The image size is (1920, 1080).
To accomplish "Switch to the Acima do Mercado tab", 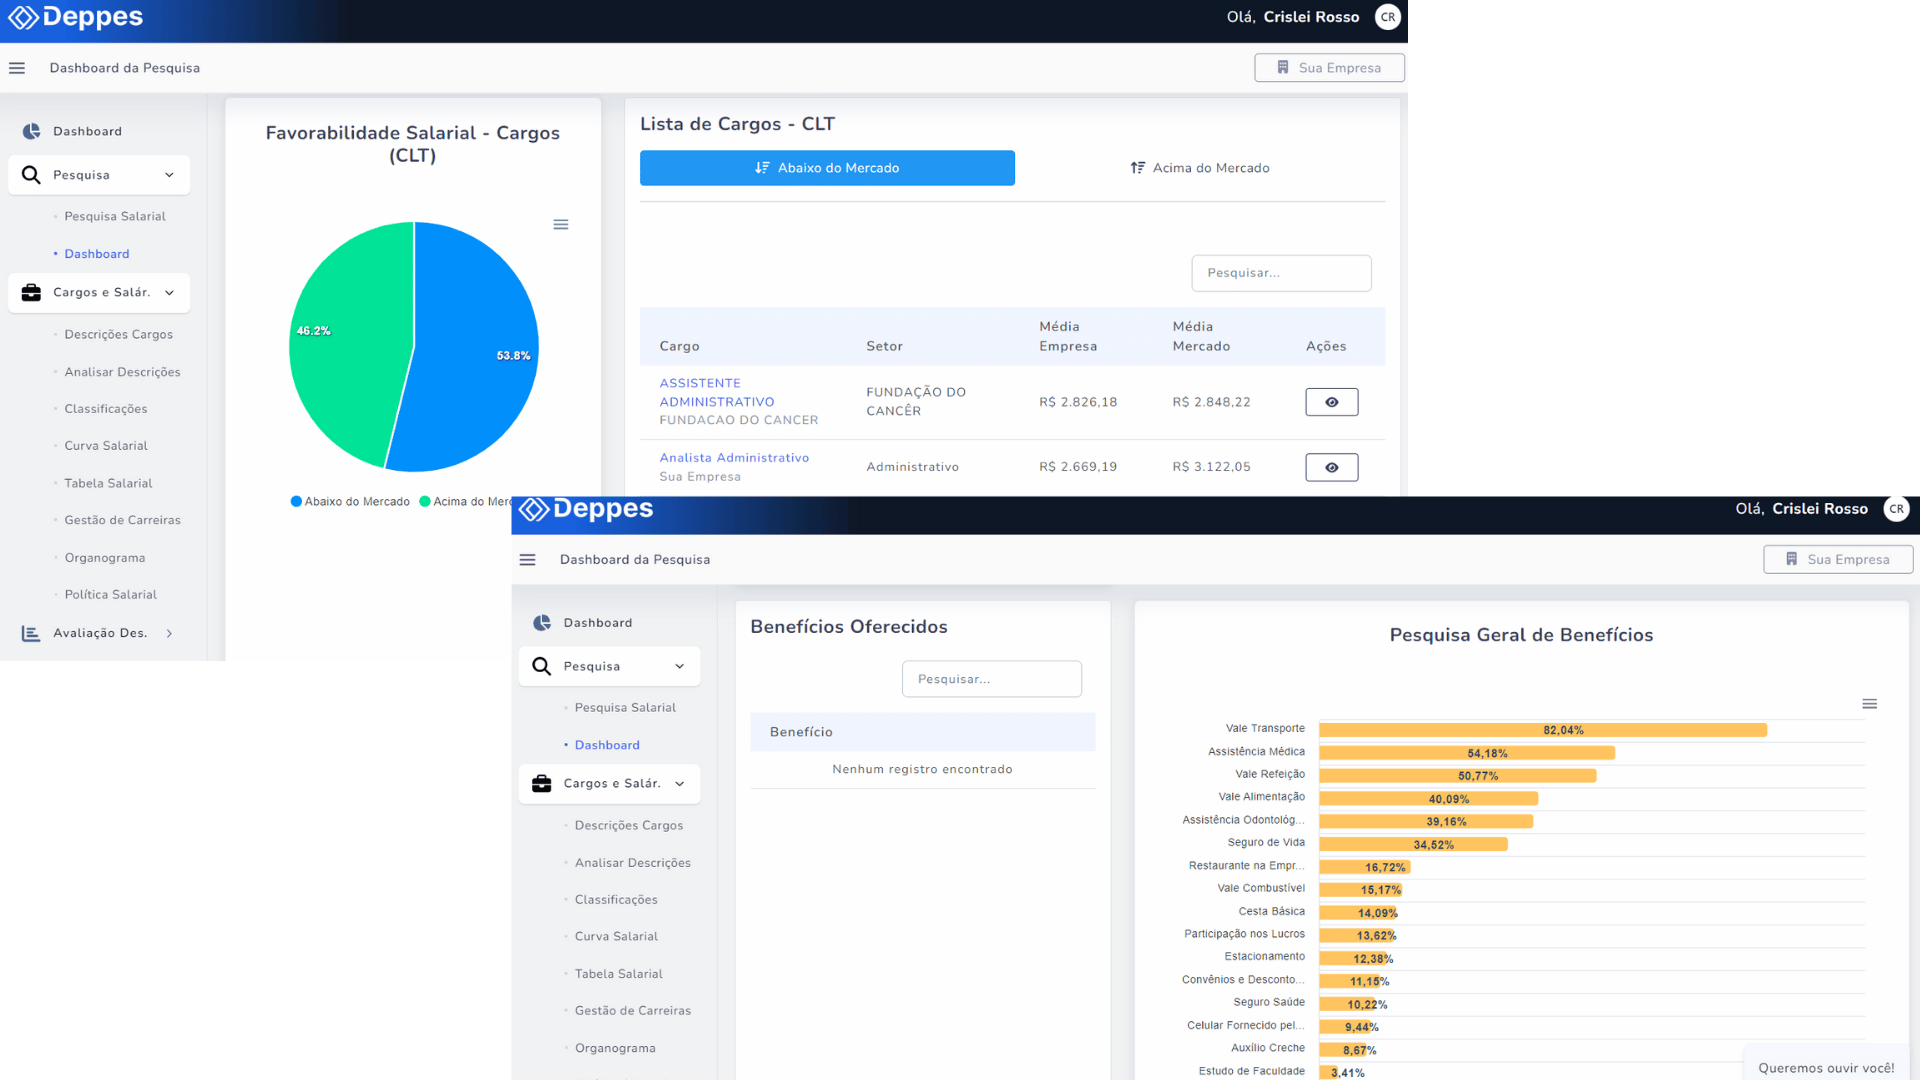I will click(1199, 168).
